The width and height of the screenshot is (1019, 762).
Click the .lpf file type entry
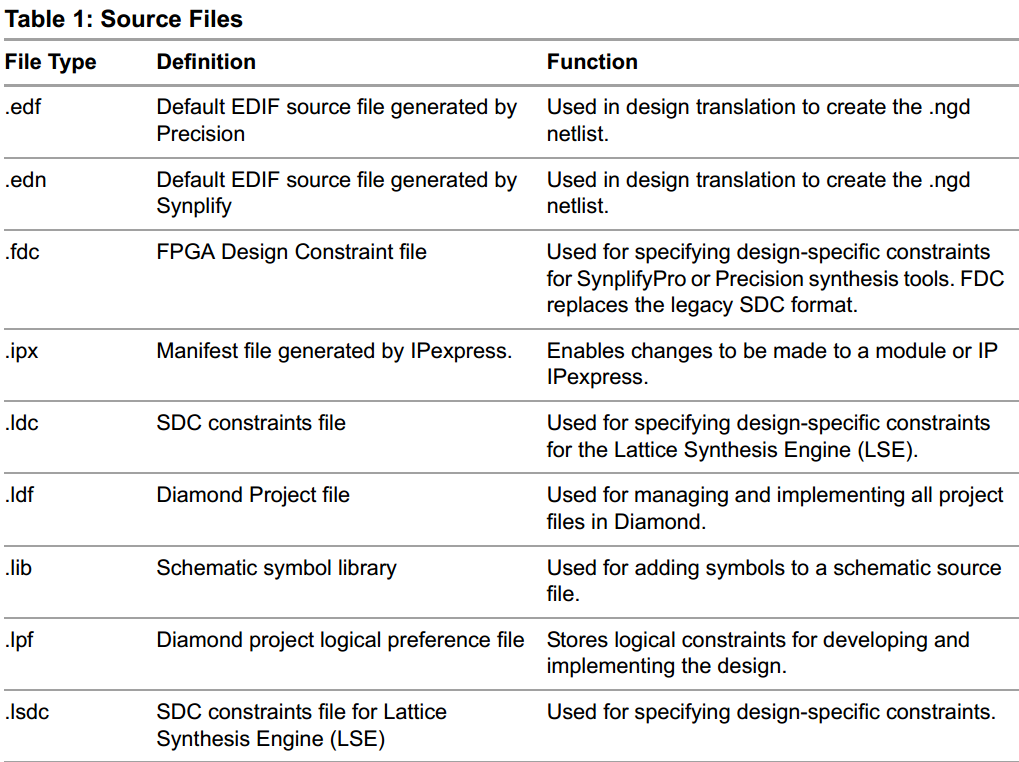(20, 640)
